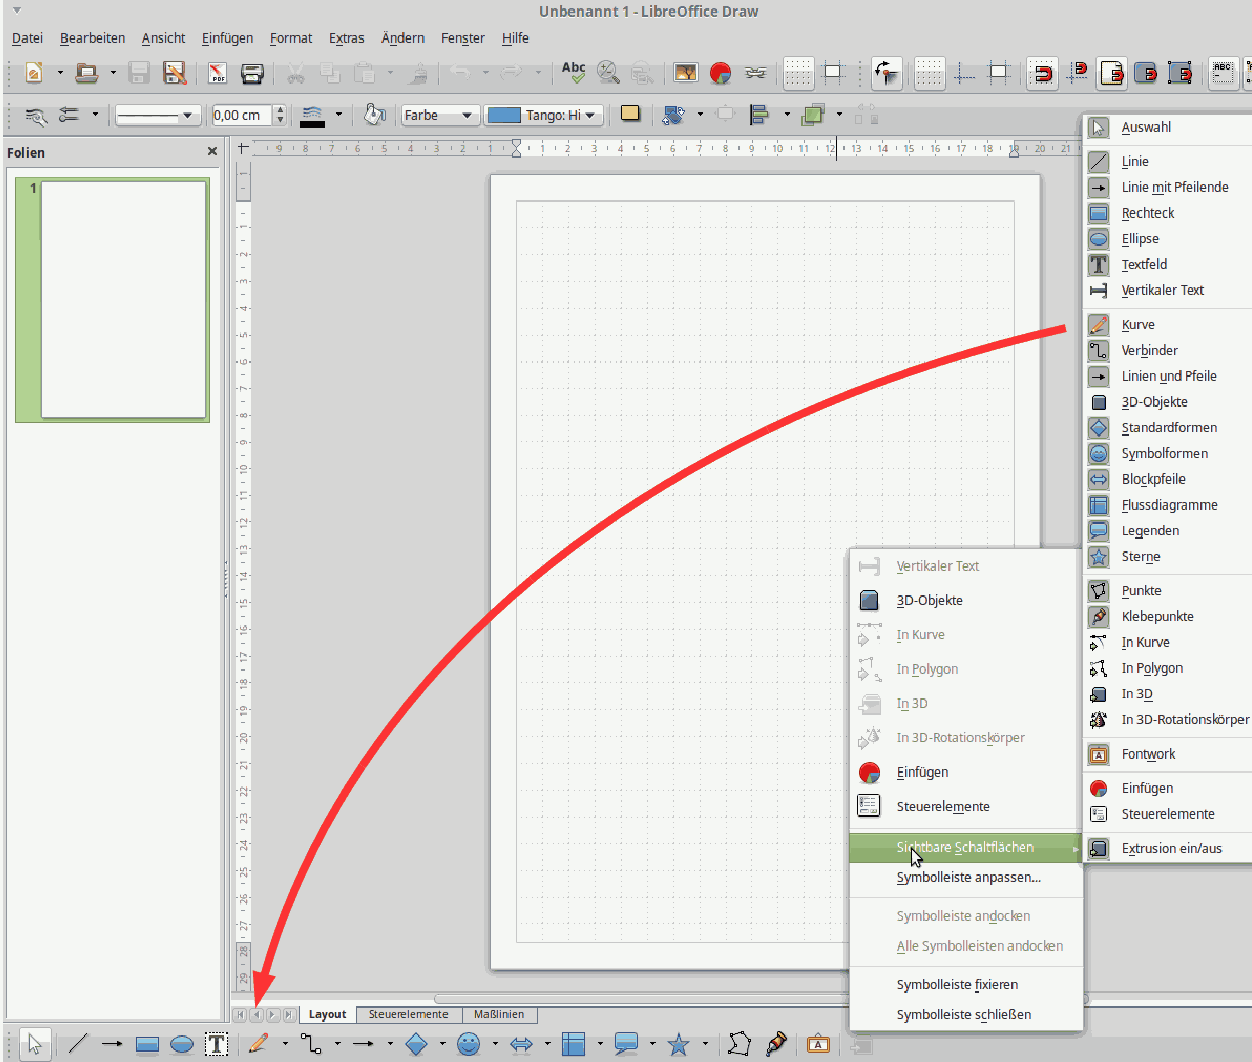Open the Fontwork gallery icon in bottom toolbar
The image size is (1252, 1062).
(x=818, y=1044)
